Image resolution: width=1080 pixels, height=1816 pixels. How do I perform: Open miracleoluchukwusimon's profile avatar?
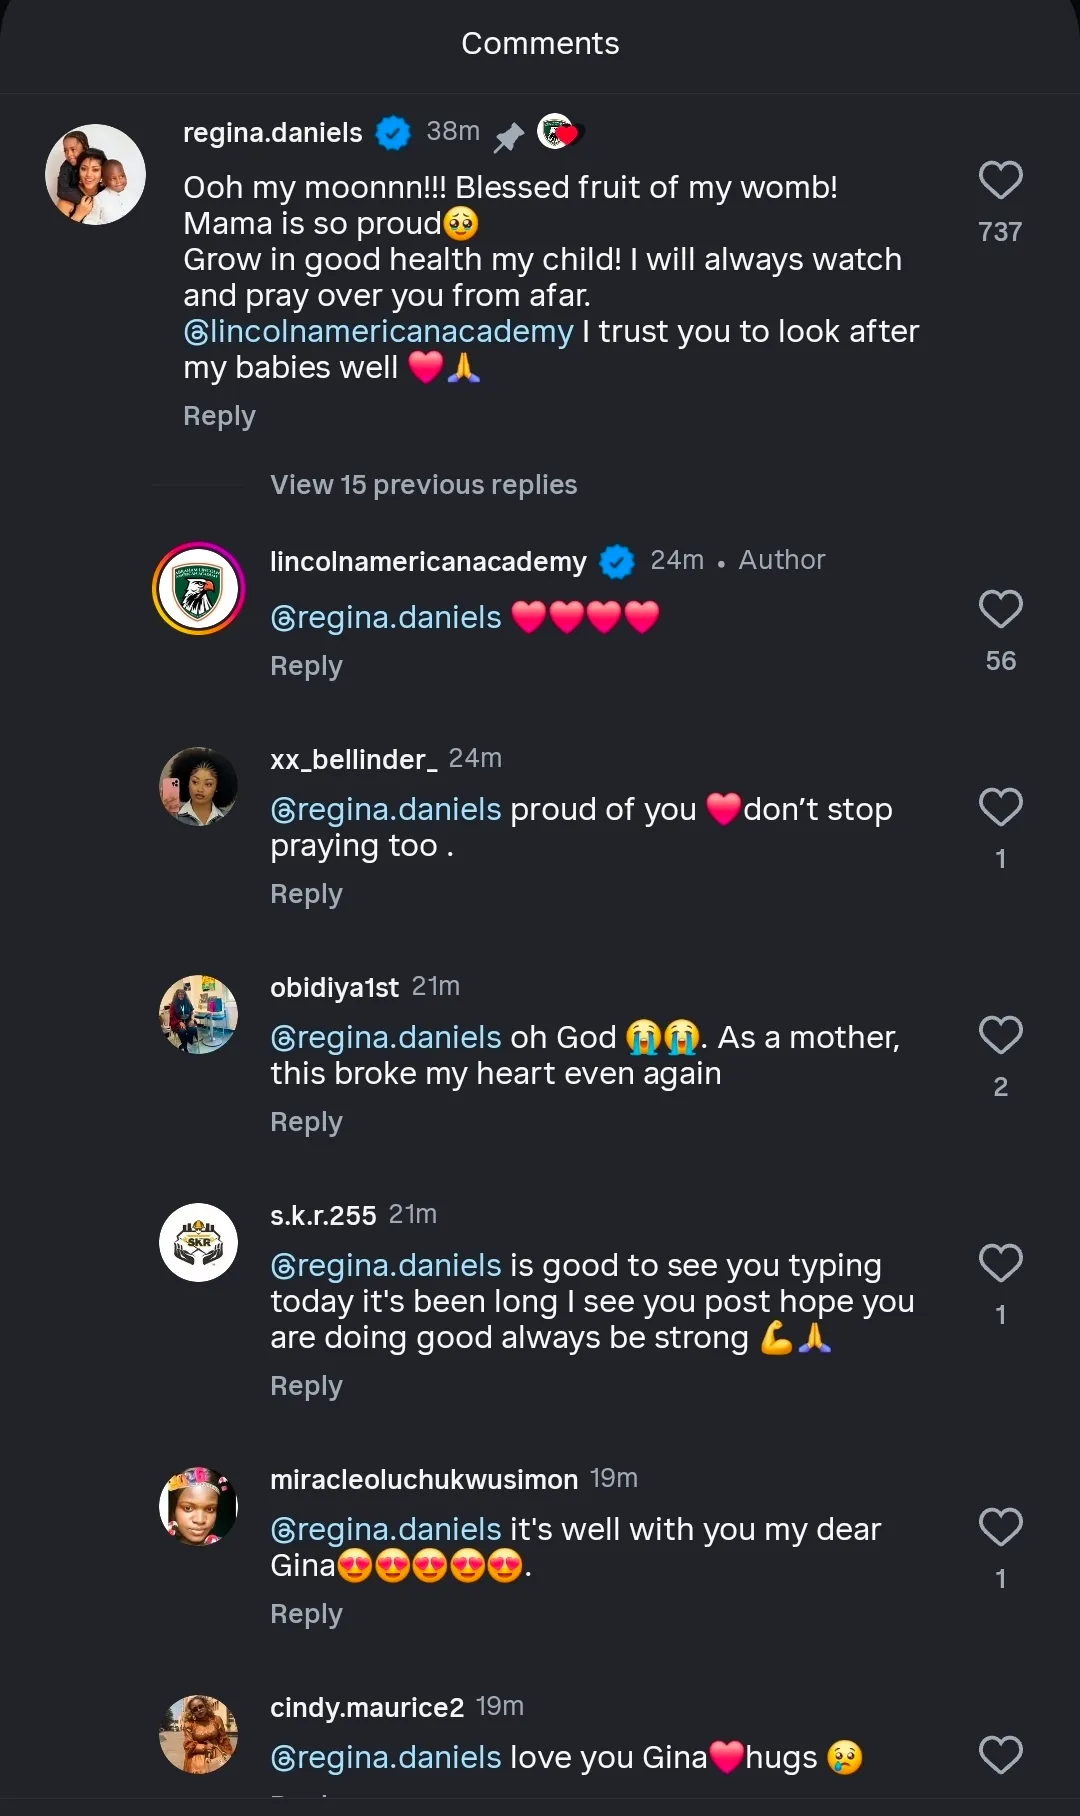pos(199,1507)
